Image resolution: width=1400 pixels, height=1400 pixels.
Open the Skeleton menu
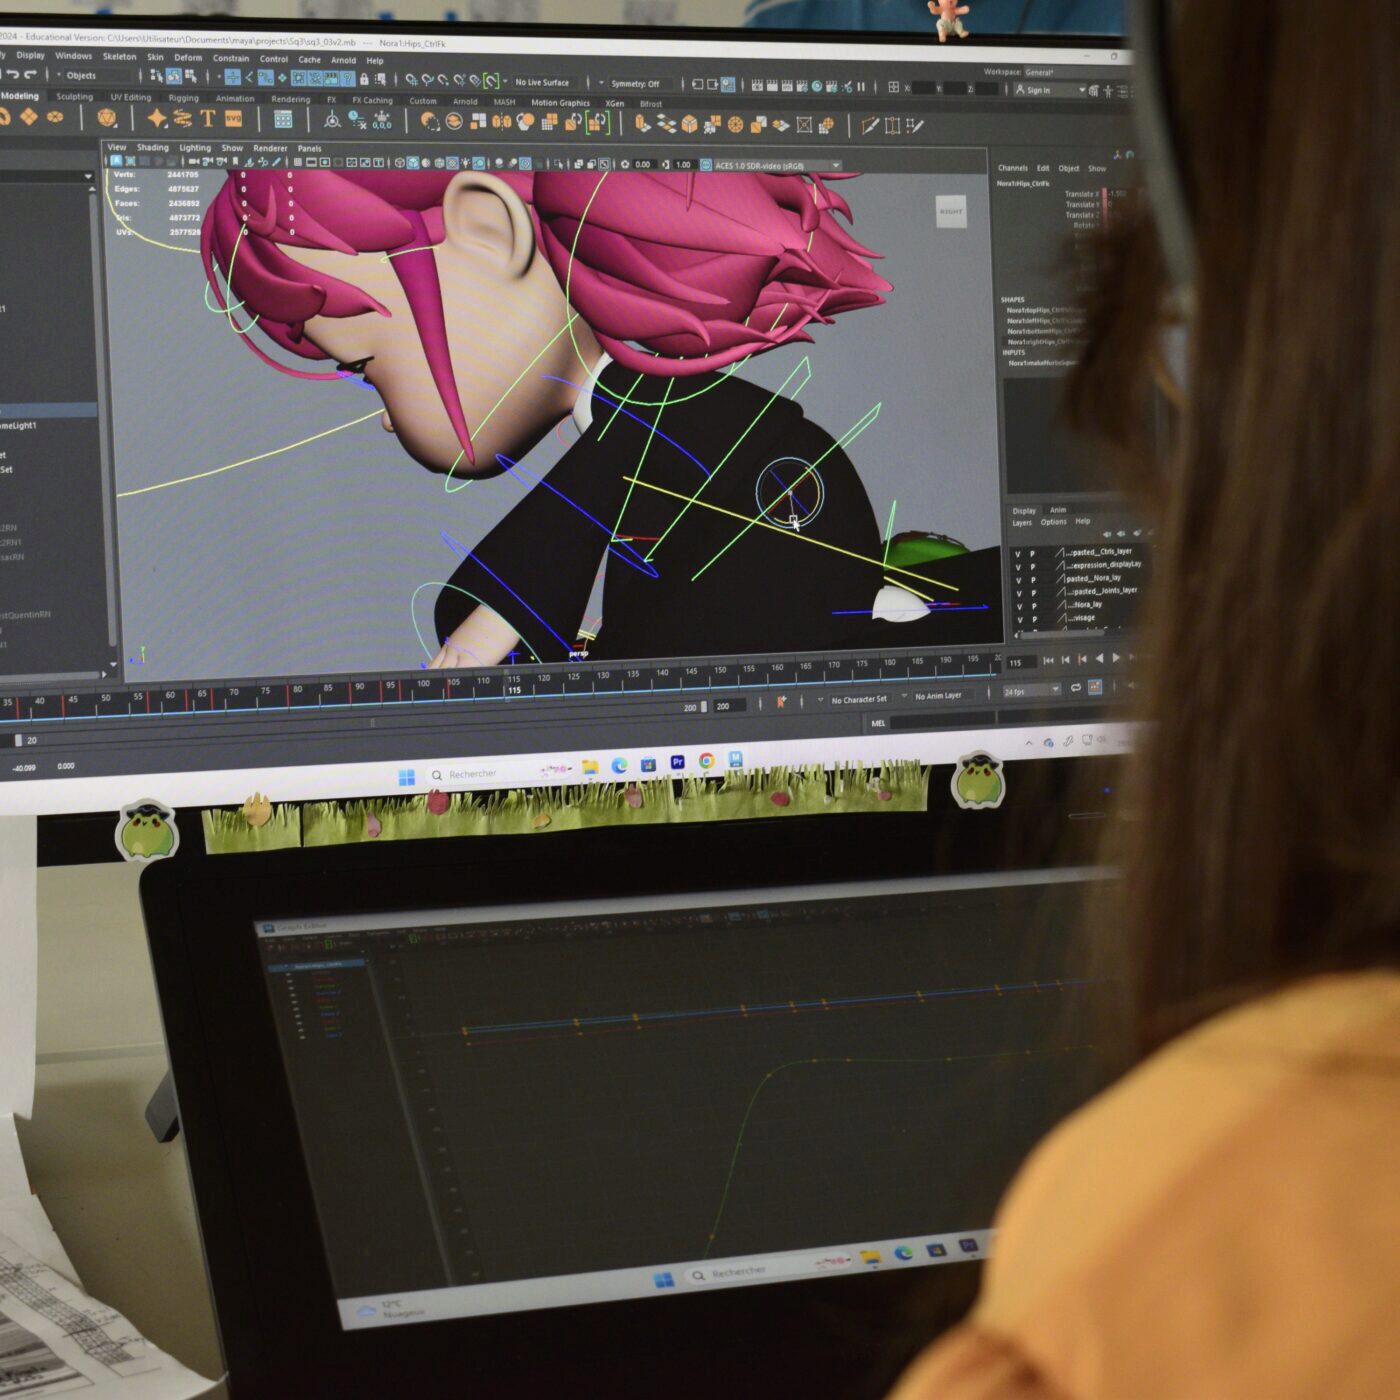coord(119,57)
